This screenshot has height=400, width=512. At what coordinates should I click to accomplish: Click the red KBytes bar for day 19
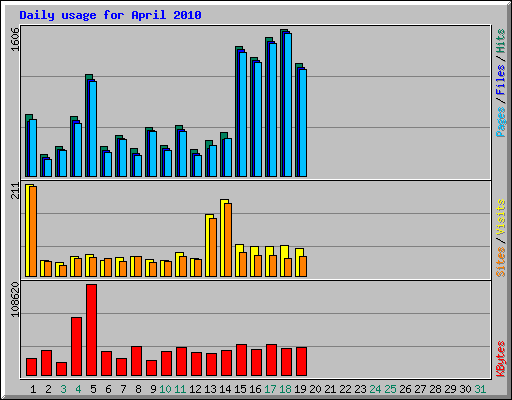301,362
